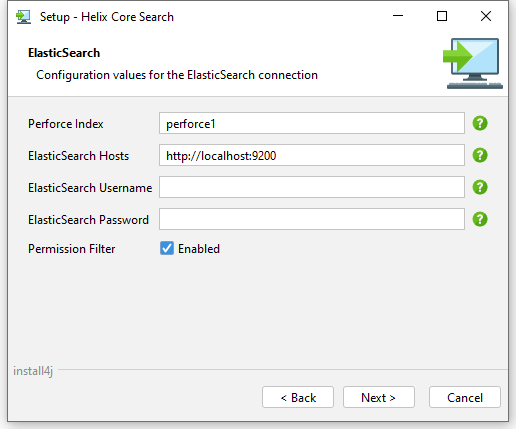Open help for ElasticSearch Hosts field
Image resolution: width=516 pixels, height=429 pixels.
480,155
